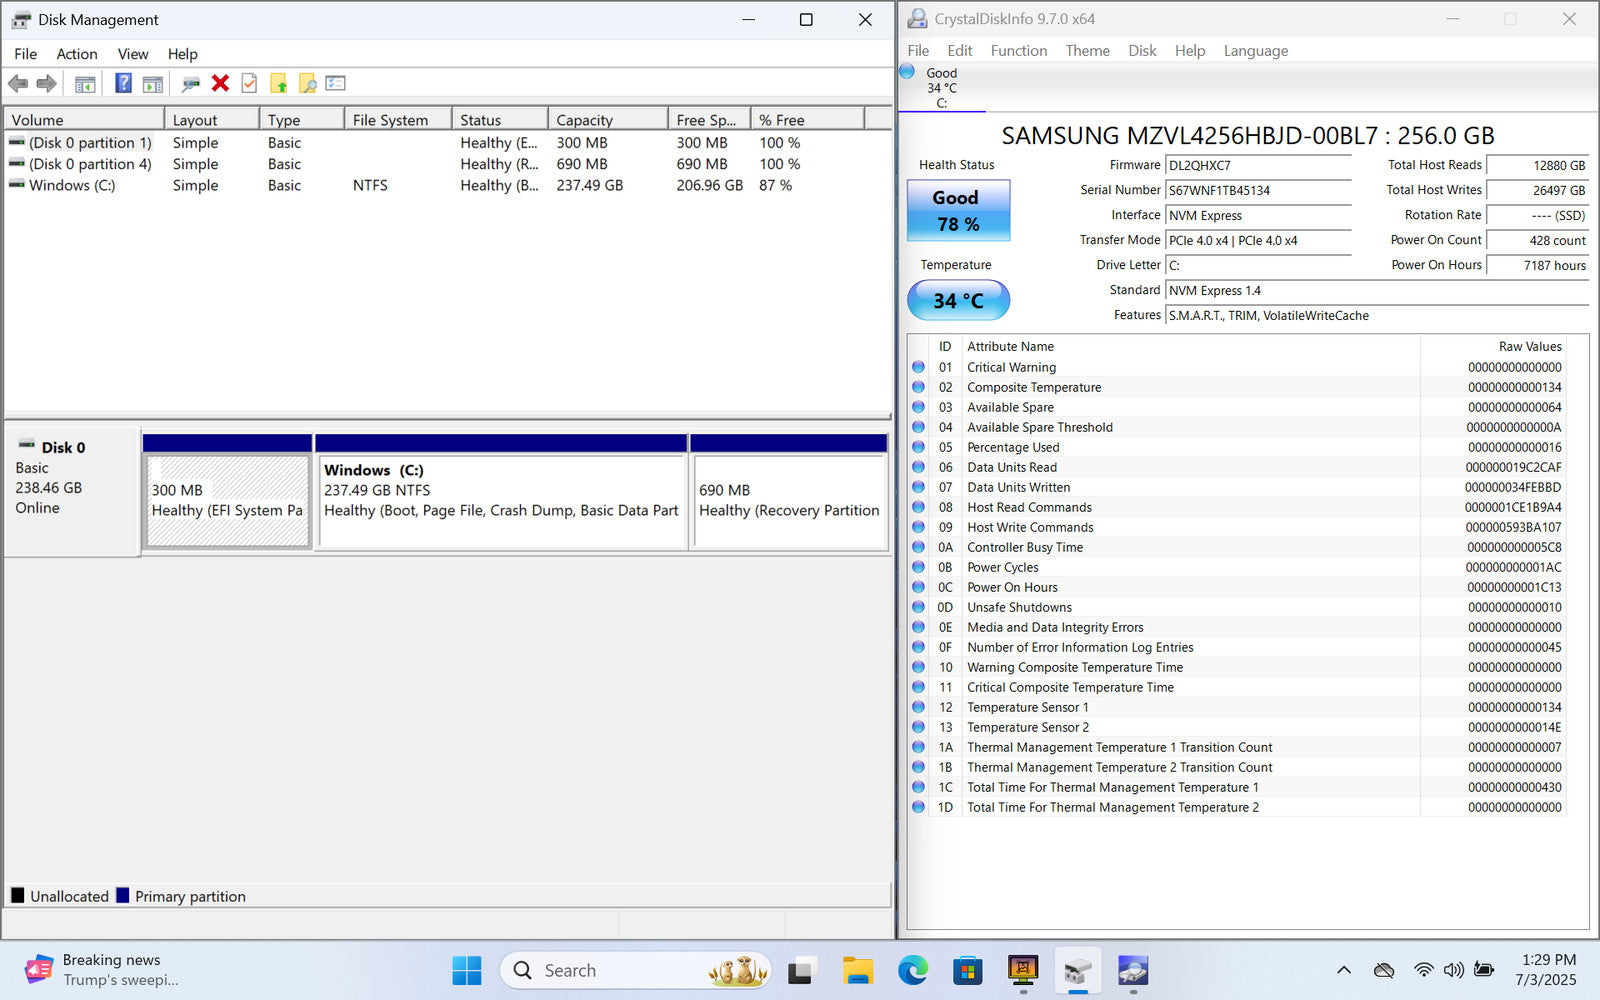Click the Back arrow in Disk Management toolbar
Screen dimensions: 1600x1000
[x=18, y=84]
